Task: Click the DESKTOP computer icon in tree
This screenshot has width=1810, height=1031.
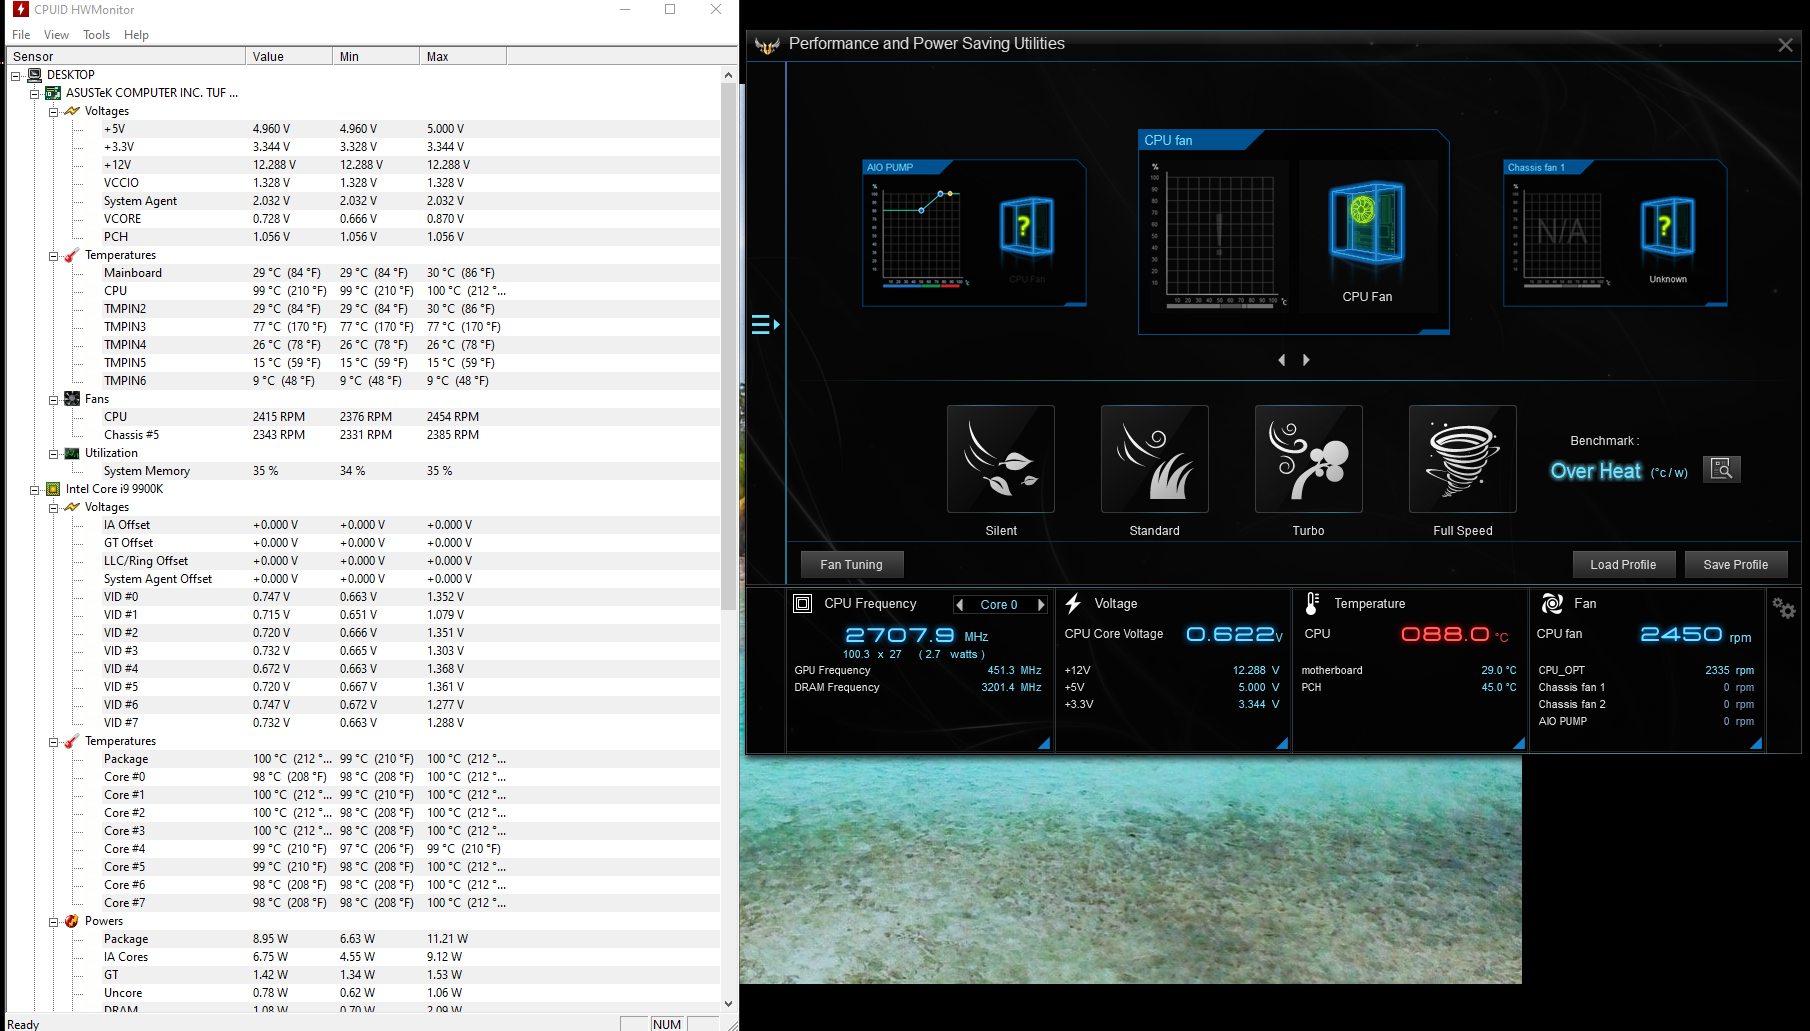Action: point(35,75)
